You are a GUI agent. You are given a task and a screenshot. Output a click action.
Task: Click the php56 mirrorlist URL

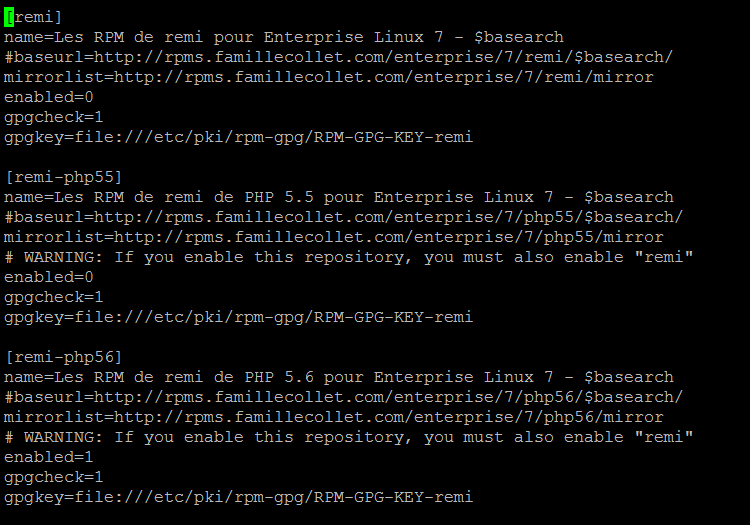click(x=334, y=417)
